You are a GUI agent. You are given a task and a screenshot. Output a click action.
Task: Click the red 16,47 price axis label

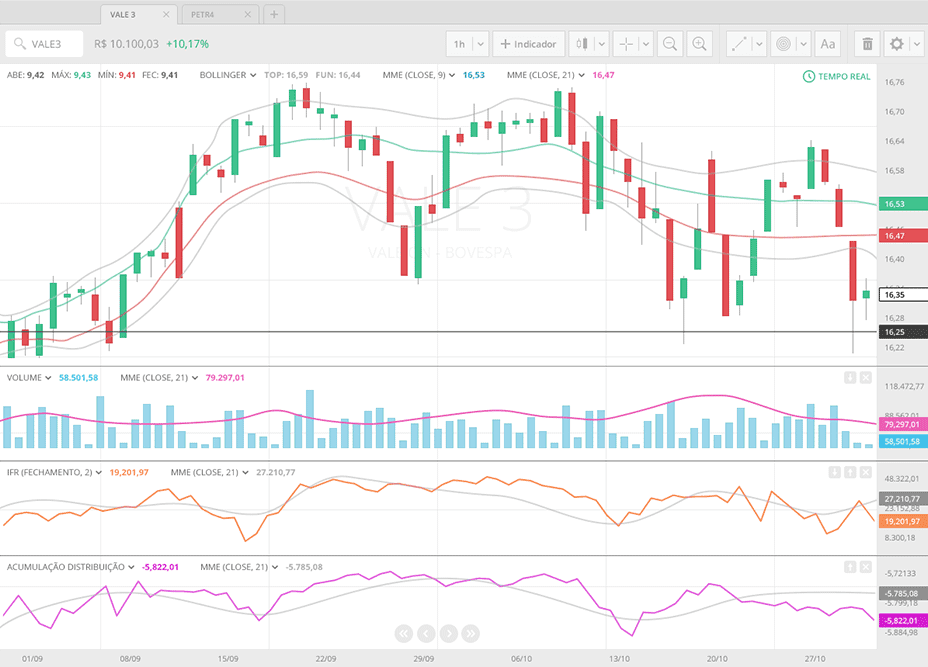click(x=903, y=236)
